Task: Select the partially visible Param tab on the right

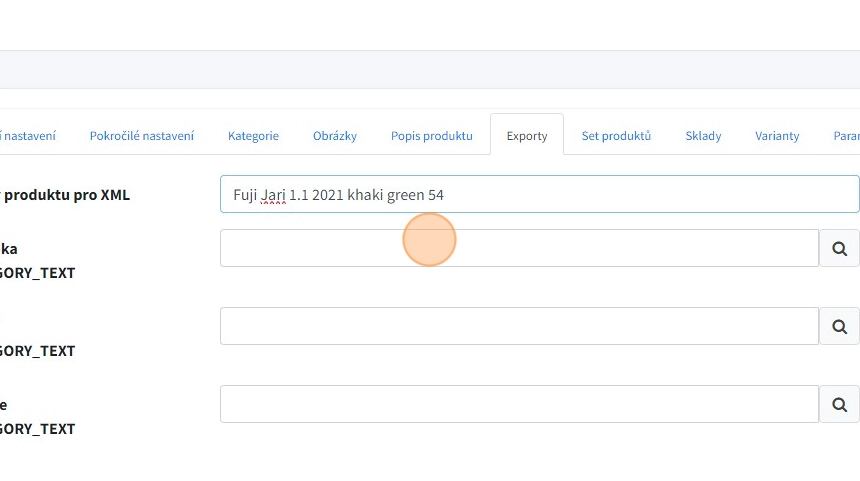Action: coord(845,136)
